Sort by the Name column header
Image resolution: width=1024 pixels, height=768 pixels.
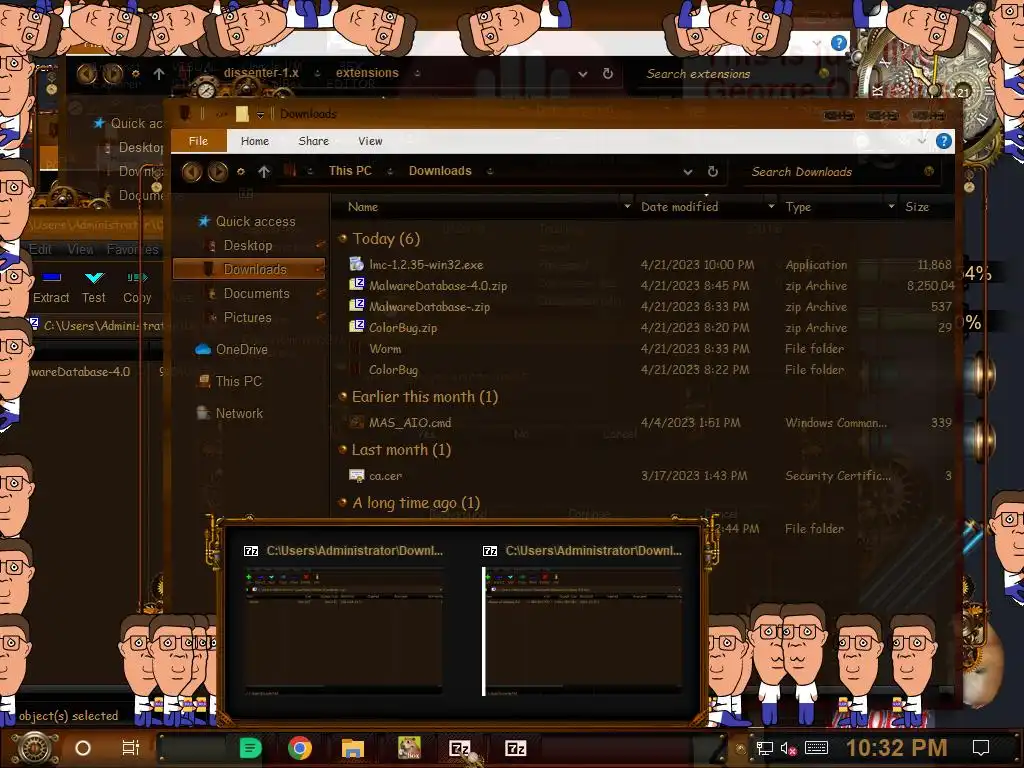pos(363,207)
